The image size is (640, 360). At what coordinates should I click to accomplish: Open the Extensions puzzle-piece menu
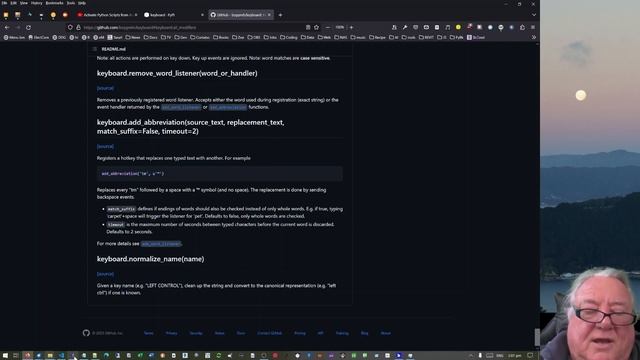[x=522, y=27]
